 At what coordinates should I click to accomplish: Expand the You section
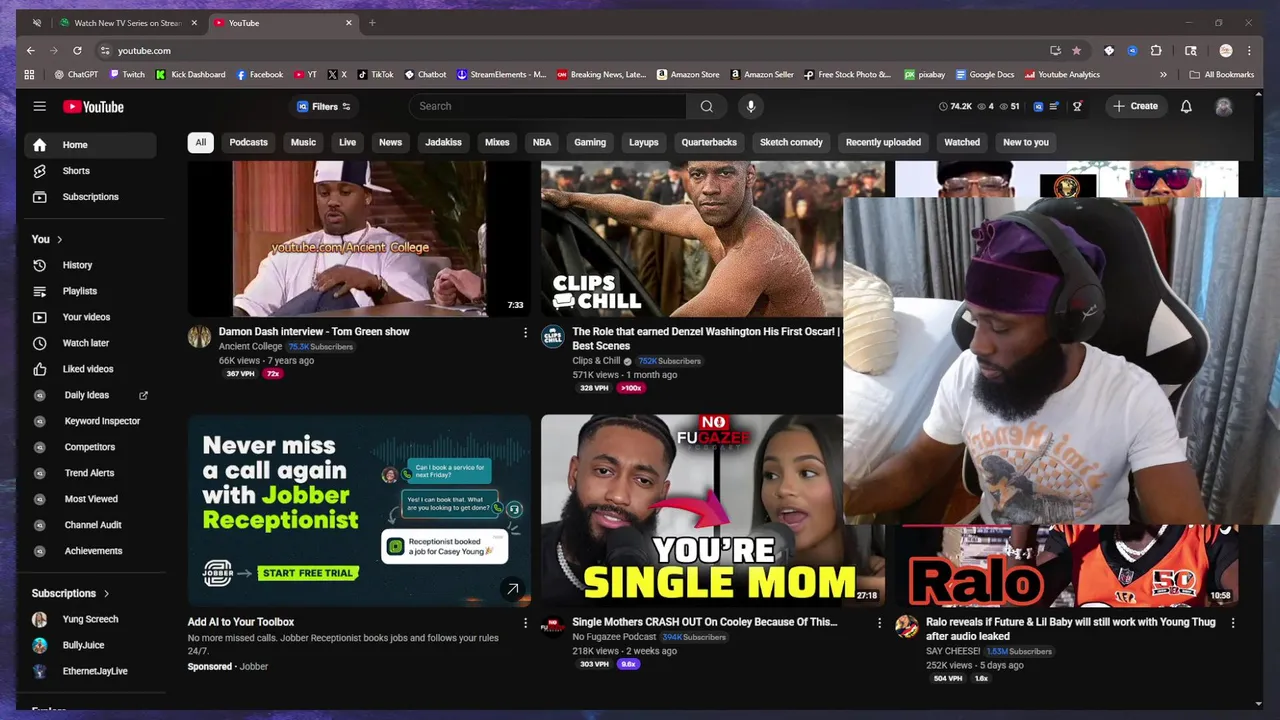click(x=47, y=239)
